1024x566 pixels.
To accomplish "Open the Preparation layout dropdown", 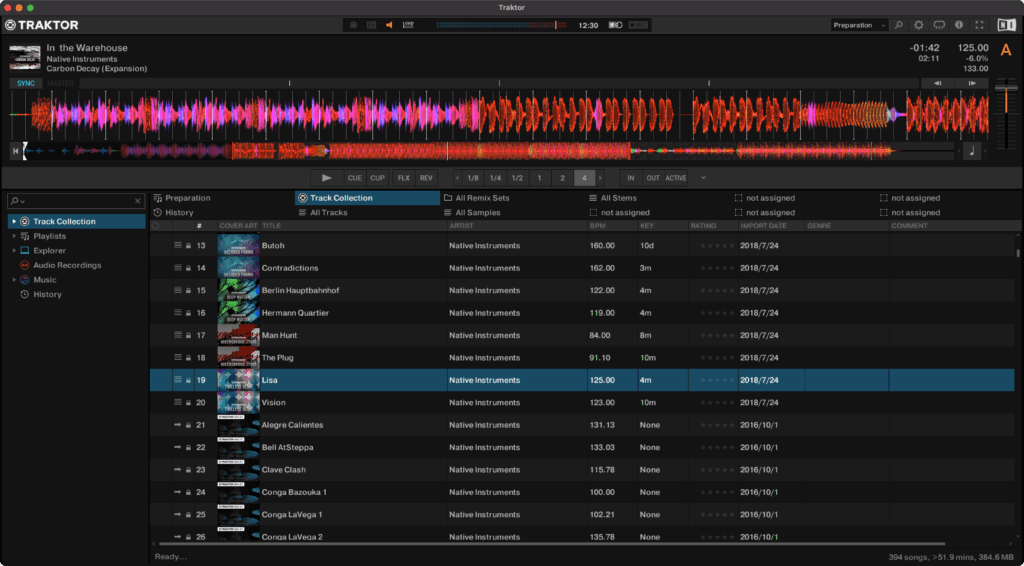I will pos(859,25).
